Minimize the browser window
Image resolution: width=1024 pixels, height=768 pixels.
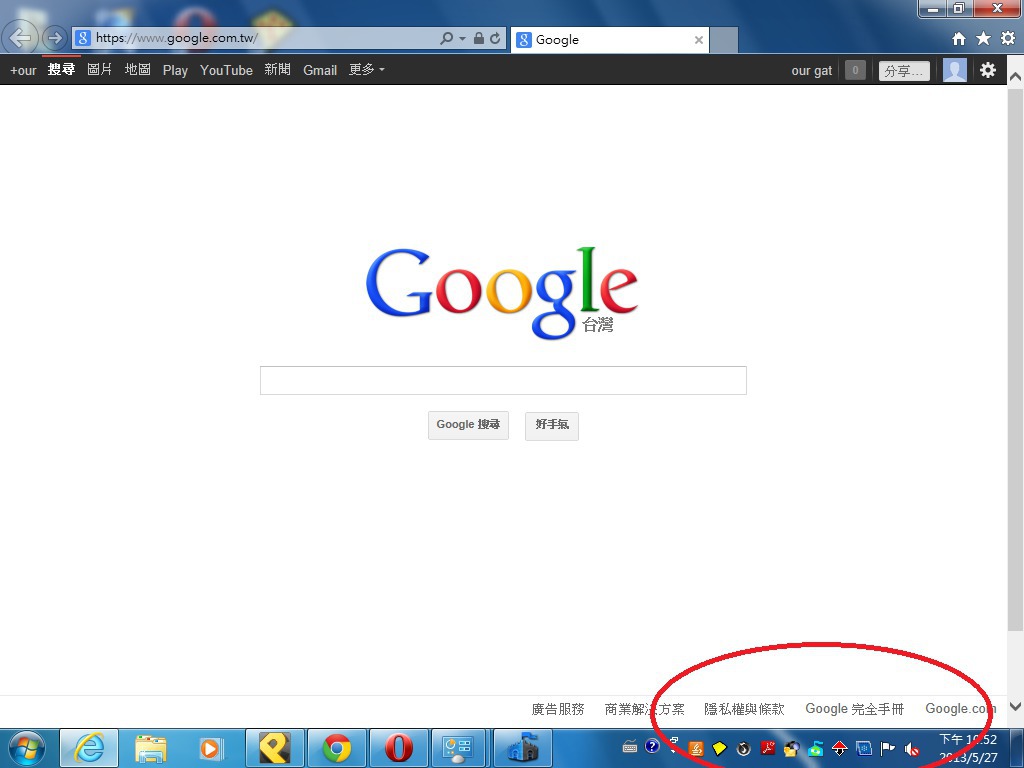click(933, 9)
